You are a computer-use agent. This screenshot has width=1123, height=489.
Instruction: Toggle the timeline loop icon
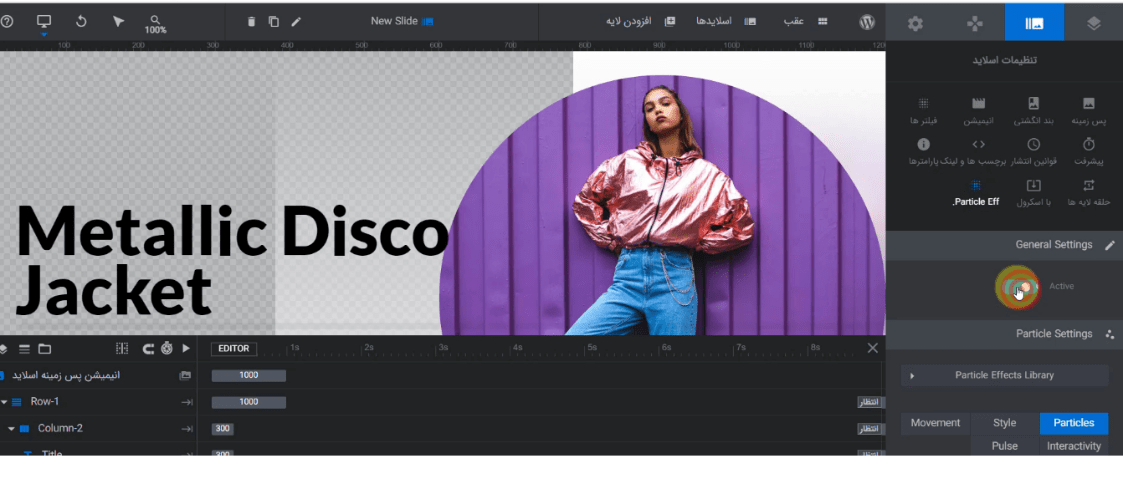coord(148,349)
